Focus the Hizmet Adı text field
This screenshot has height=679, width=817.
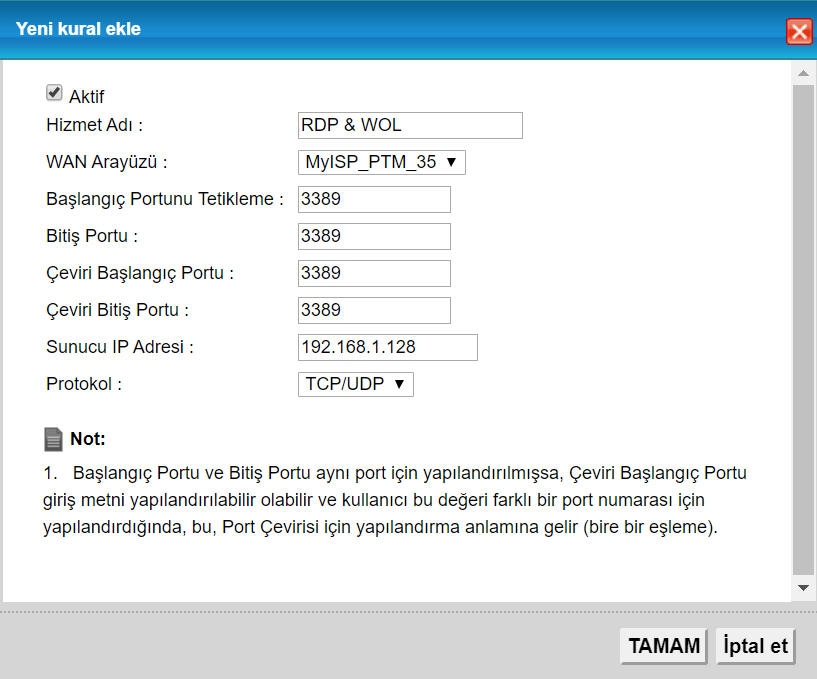410,125
